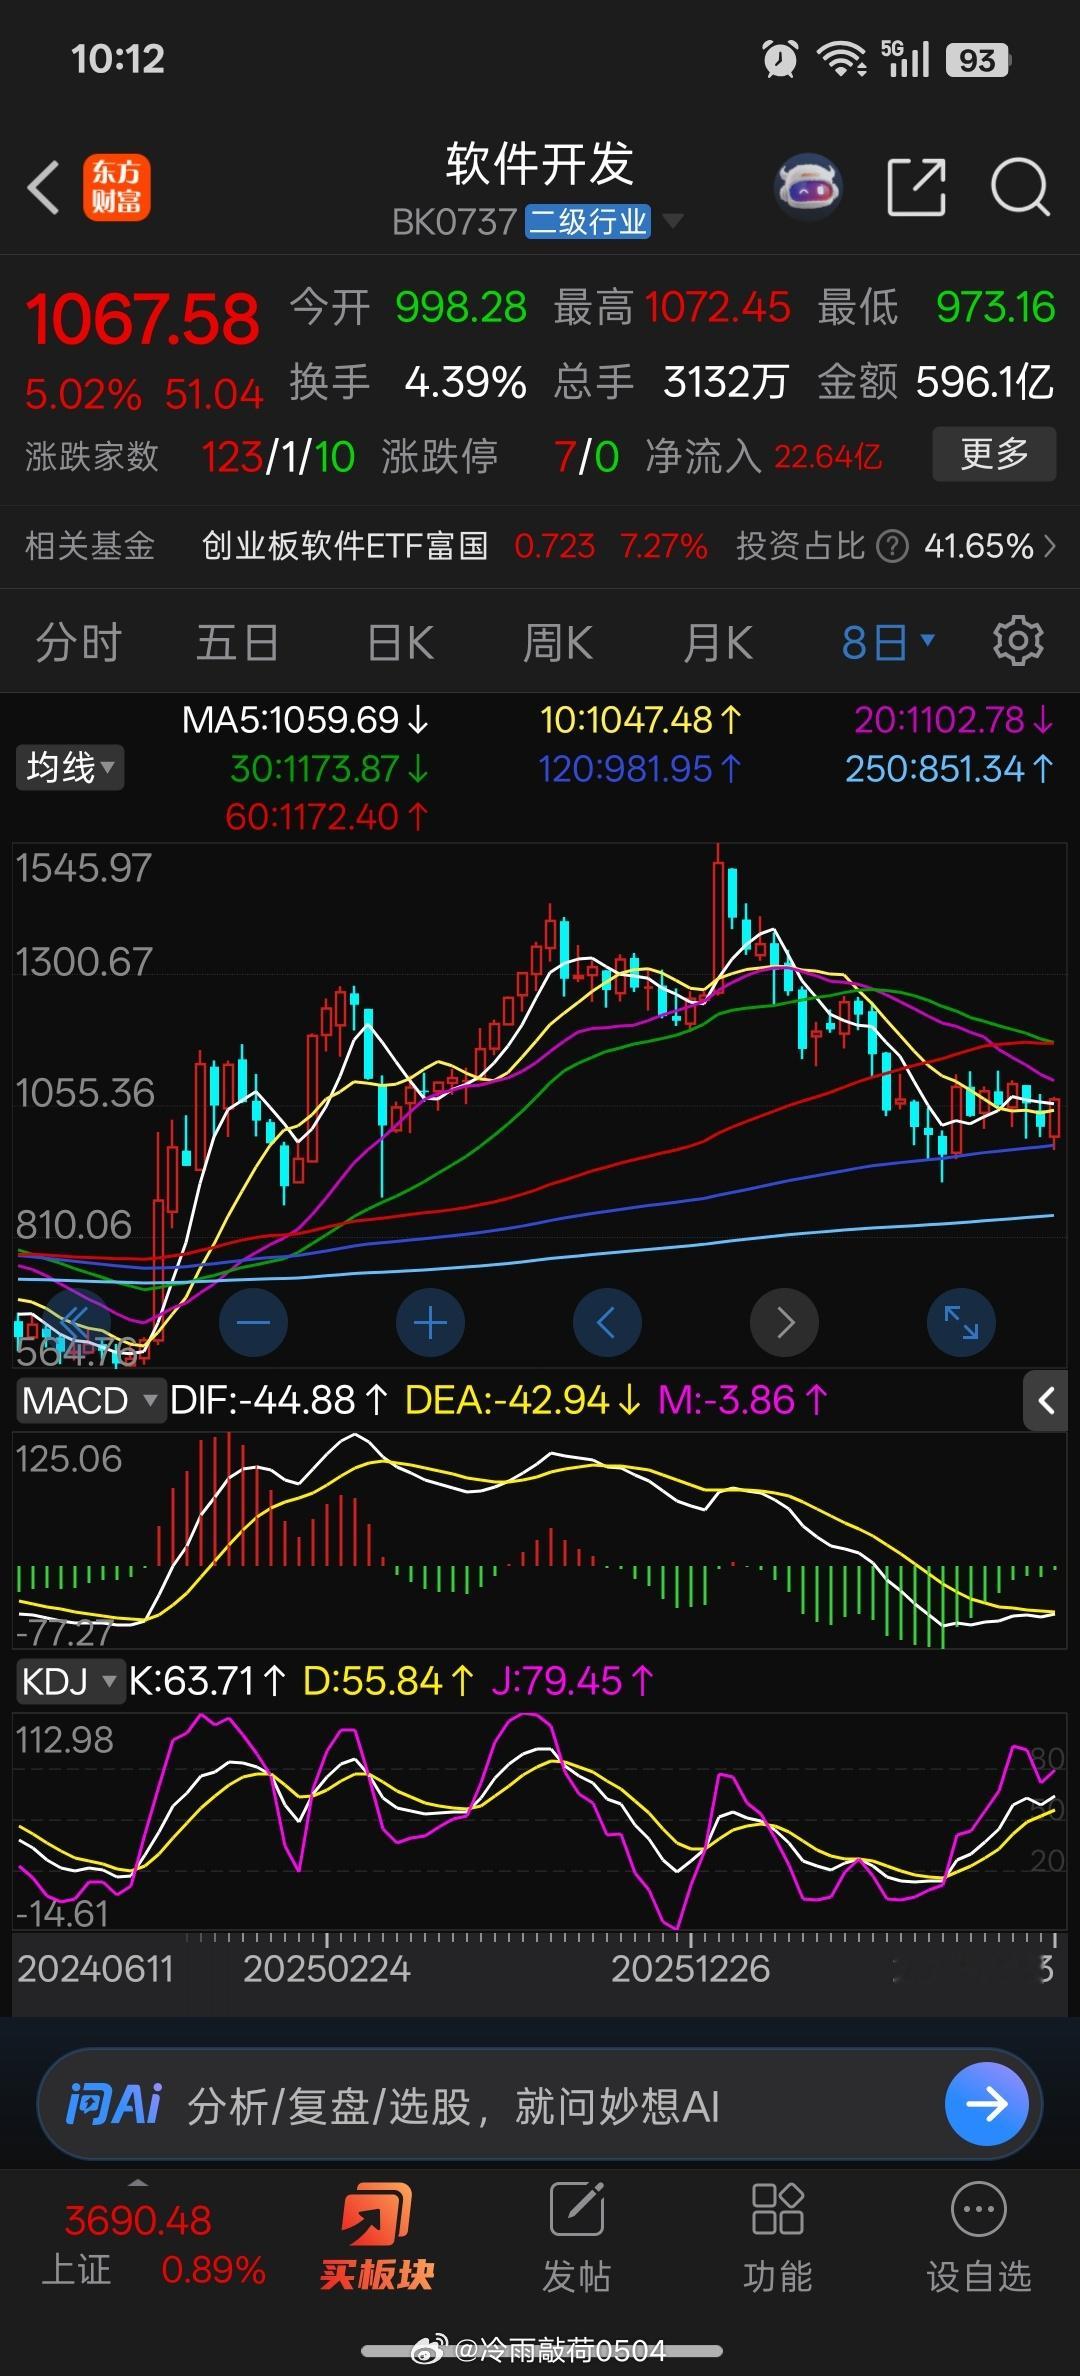
Task: Switch to 五日 tab
Action: pyautogui.click(x=237, y=642)
